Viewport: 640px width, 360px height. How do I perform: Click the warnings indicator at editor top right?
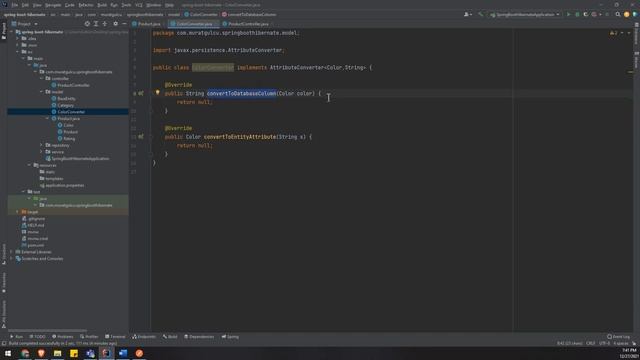613,33
